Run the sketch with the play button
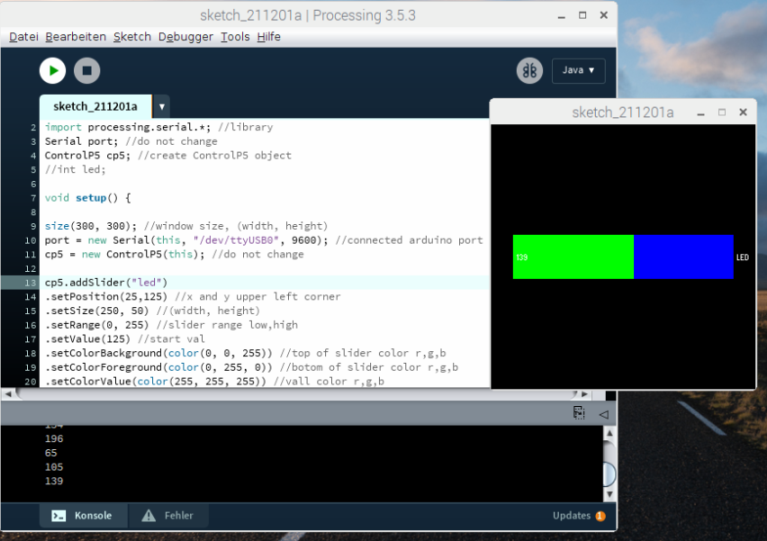The width and height of the screenshot is (767, 541). click(52, 70)
